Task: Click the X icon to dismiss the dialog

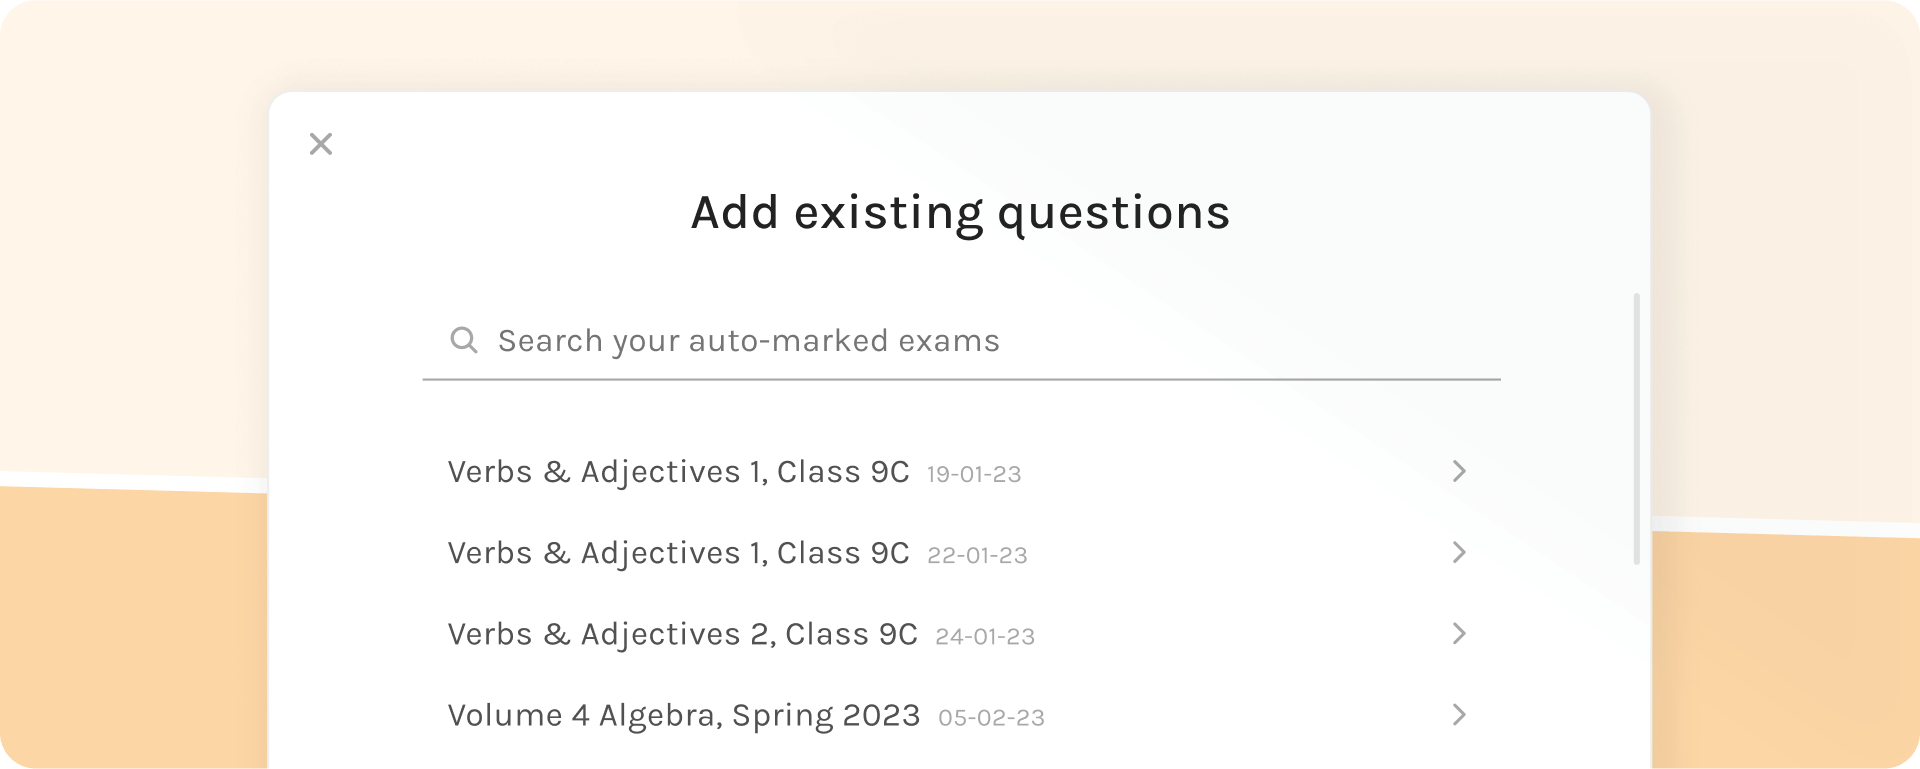Action: (x=320, y=144)
